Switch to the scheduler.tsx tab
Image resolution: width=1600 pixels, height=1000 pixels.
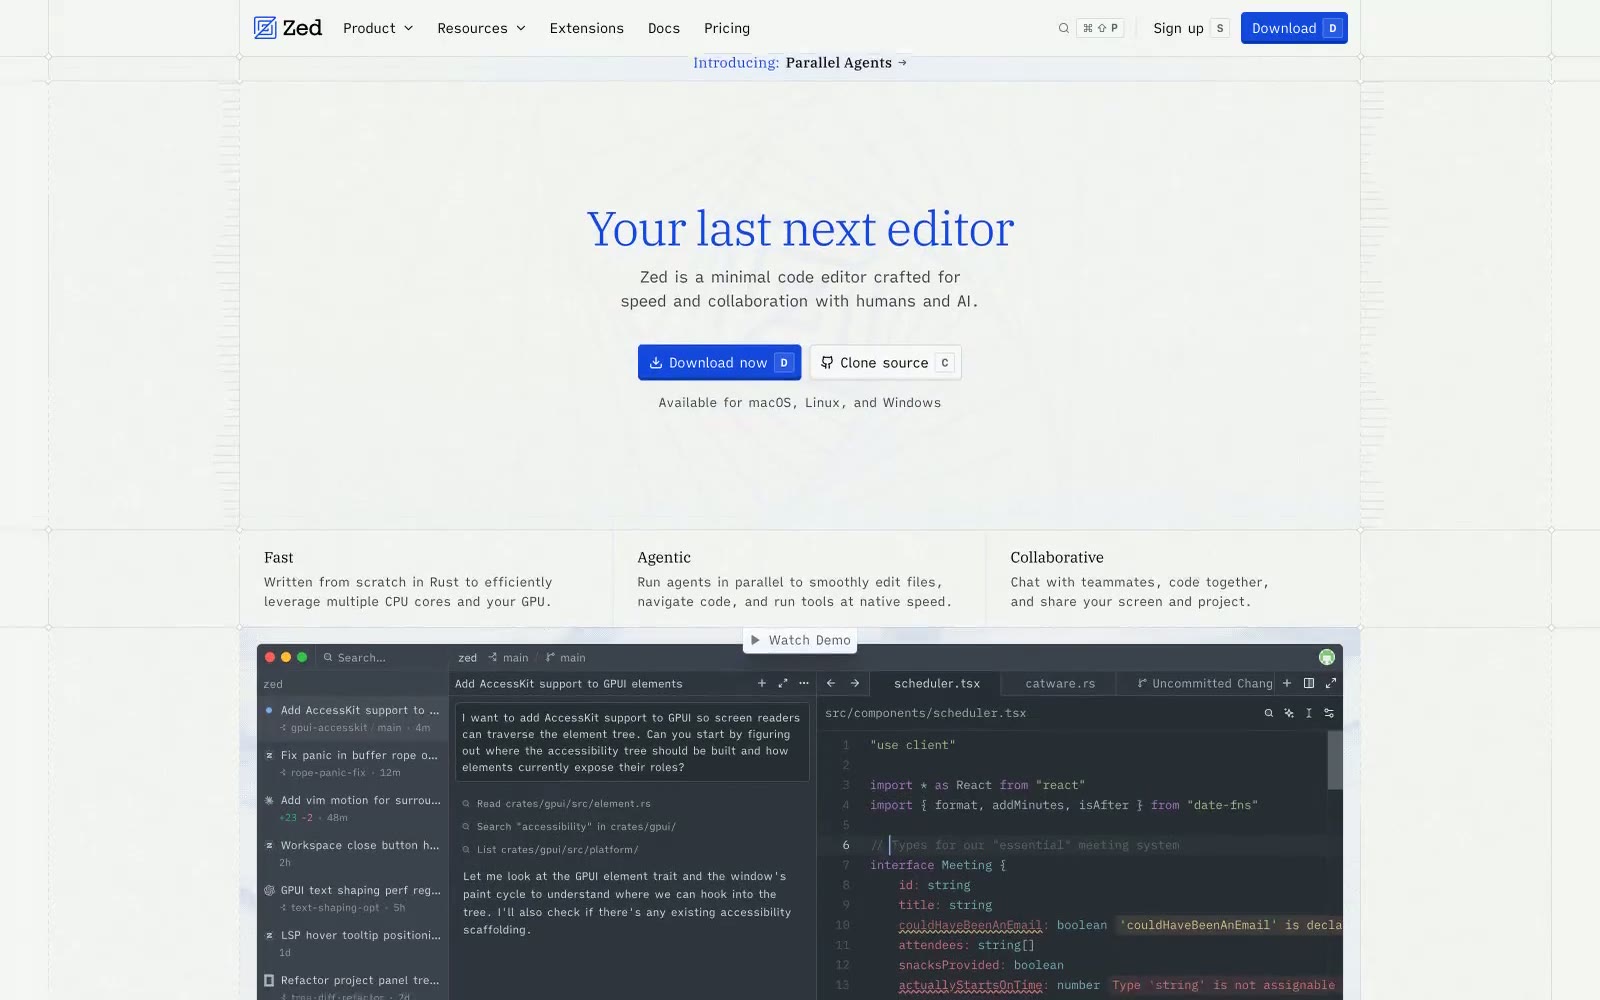point(937,683)
